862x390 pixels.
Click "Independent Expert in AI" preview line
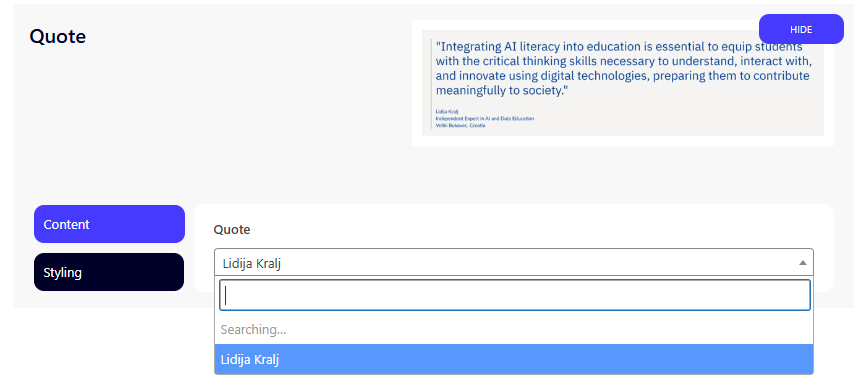pyautogui.click(x=484, y=118)
